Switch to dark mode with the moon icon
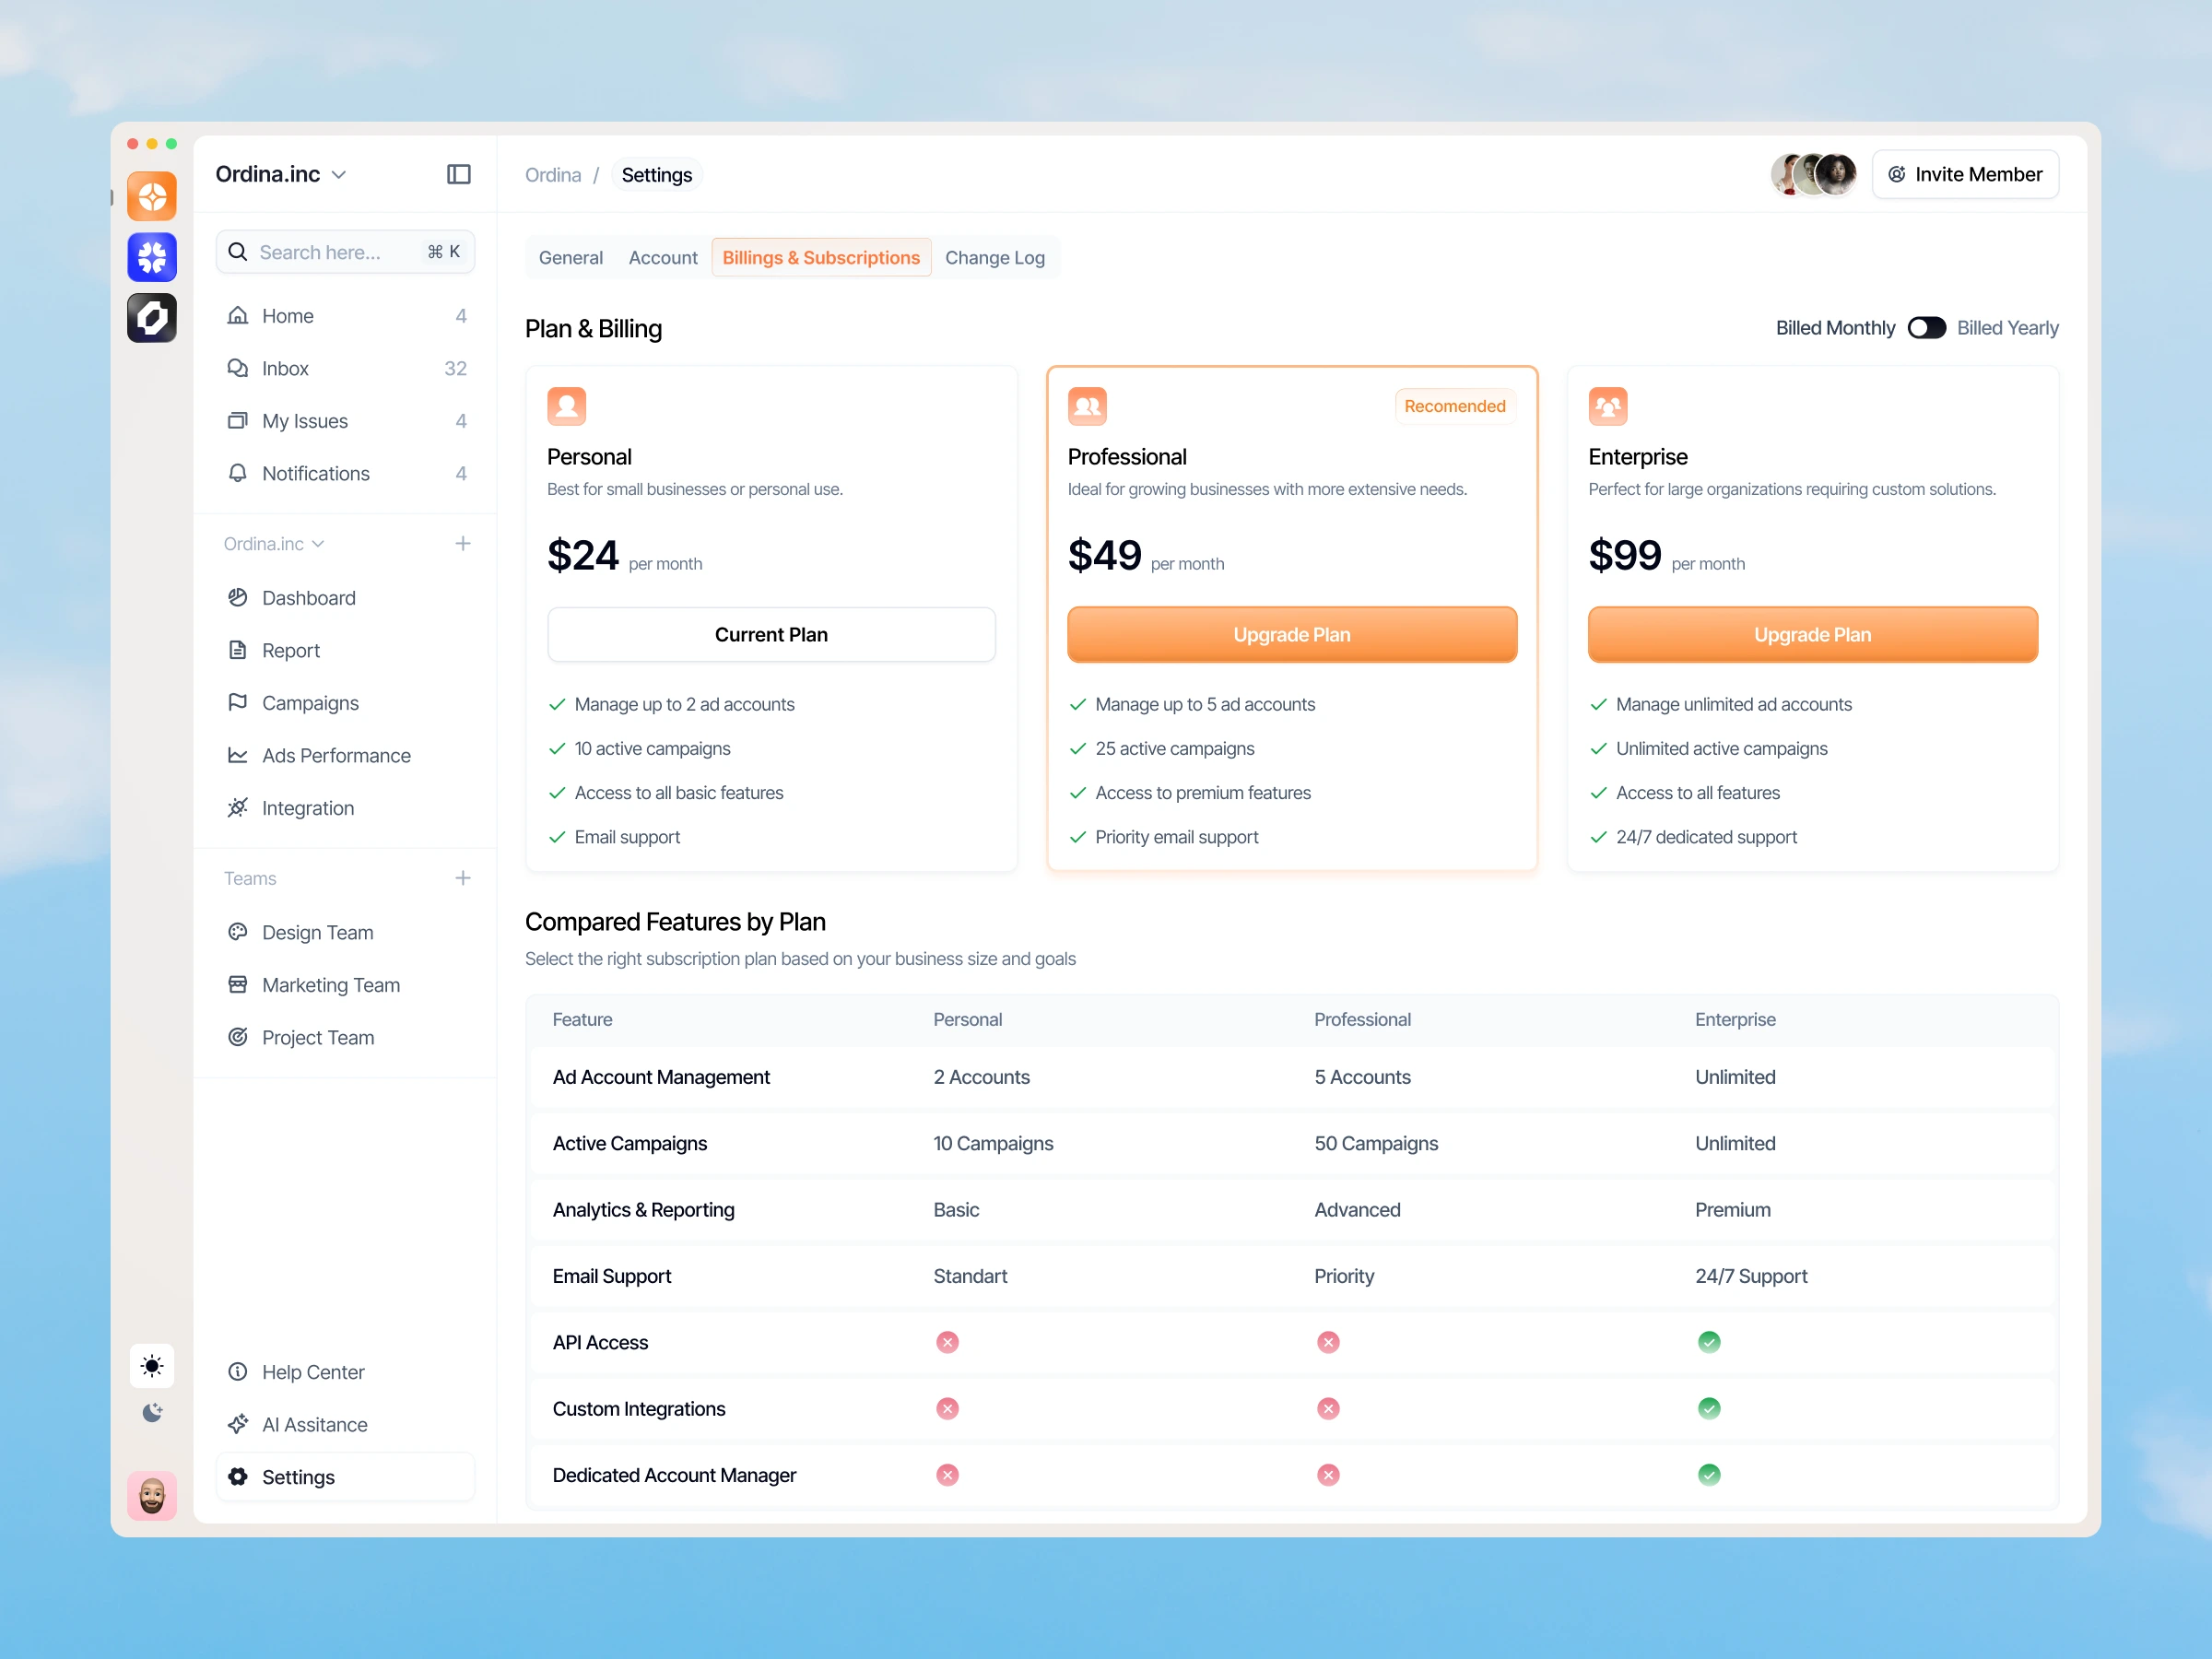The width and height of the screenshot is (2212, 1659). click(151, 1412)
